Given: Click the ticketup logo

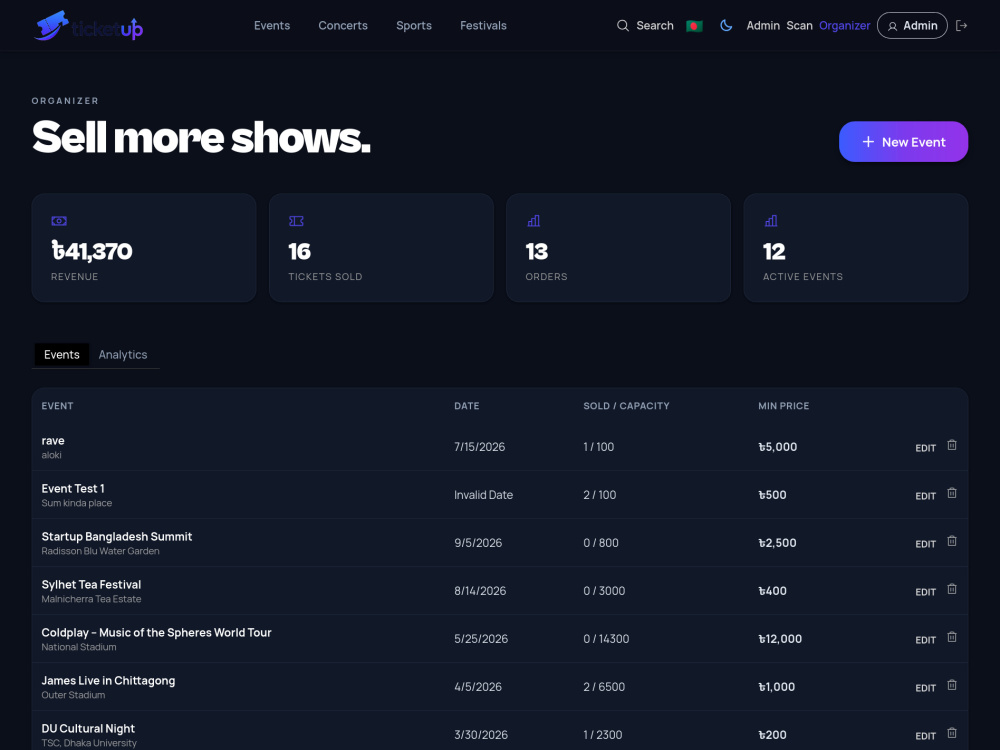Looking at the screenshot, I should tap(88, 26).
